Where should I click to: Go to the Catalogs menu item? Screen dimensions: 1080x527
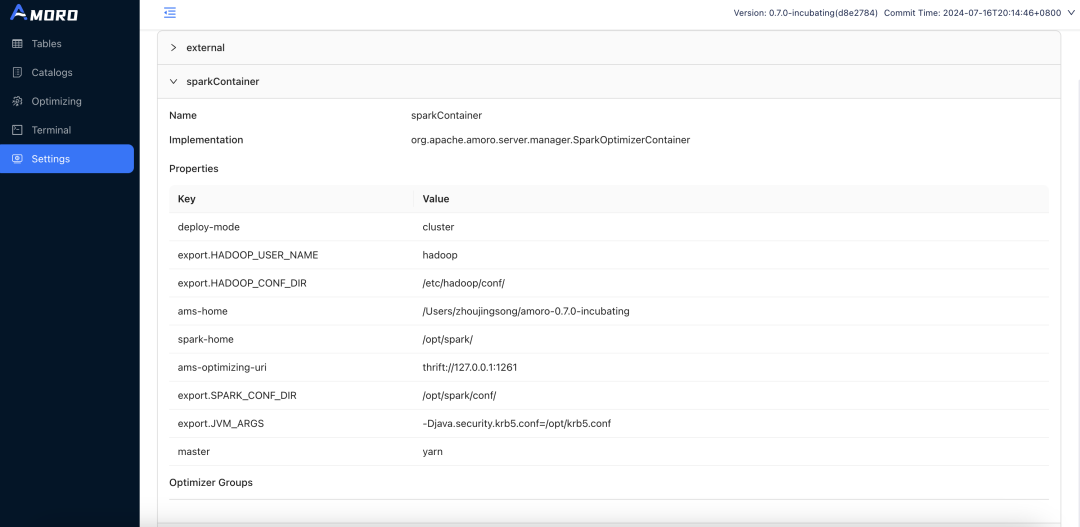pos(52,73)
